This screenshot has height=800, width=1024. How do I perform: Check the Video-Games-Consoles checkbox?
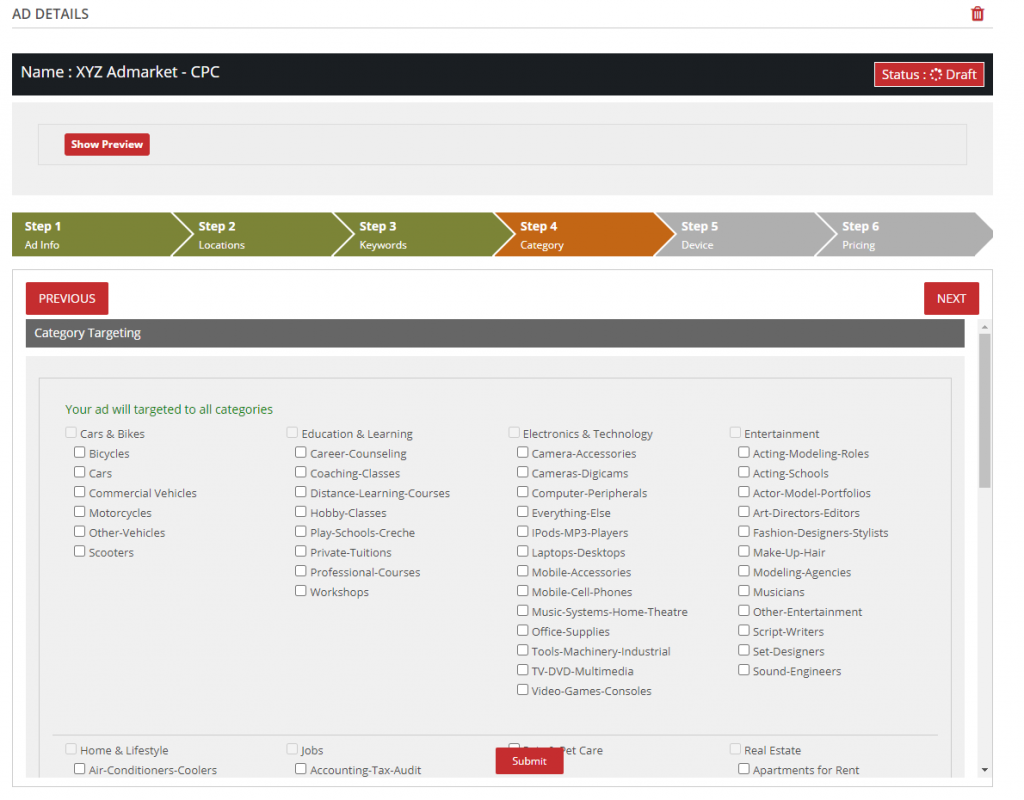coord(523,690)
